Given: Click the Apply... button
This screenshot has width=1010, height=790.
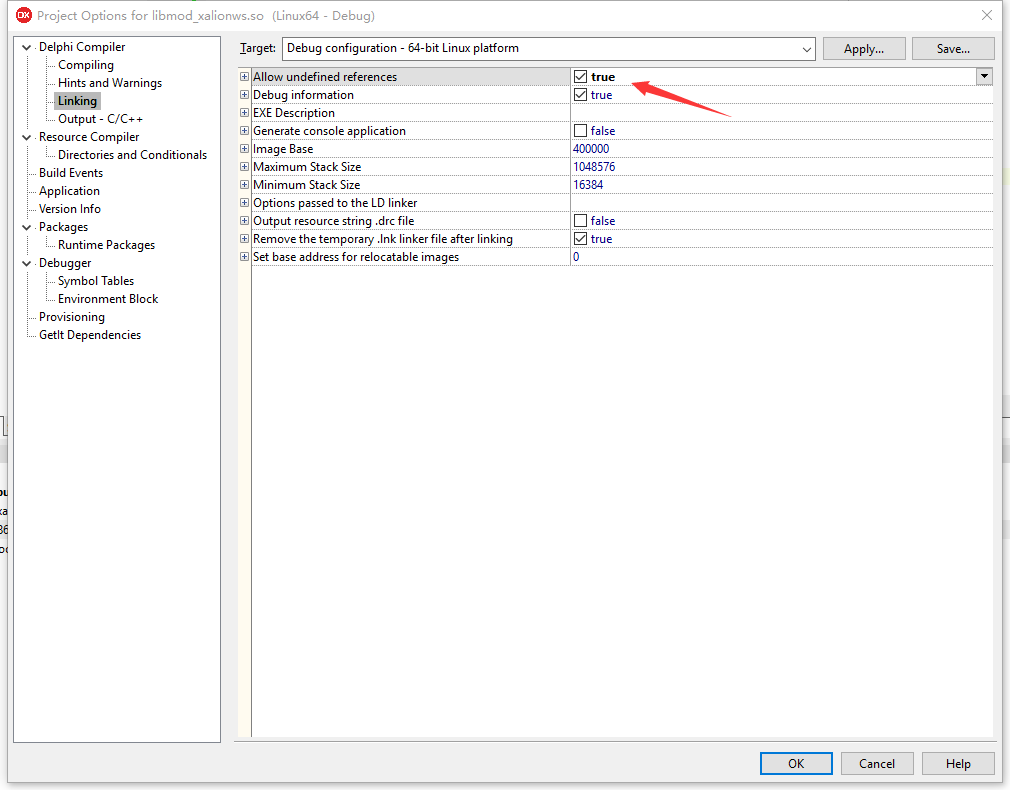Looking at the screenshot, I should pyautogui.click(x=864, y=49).
